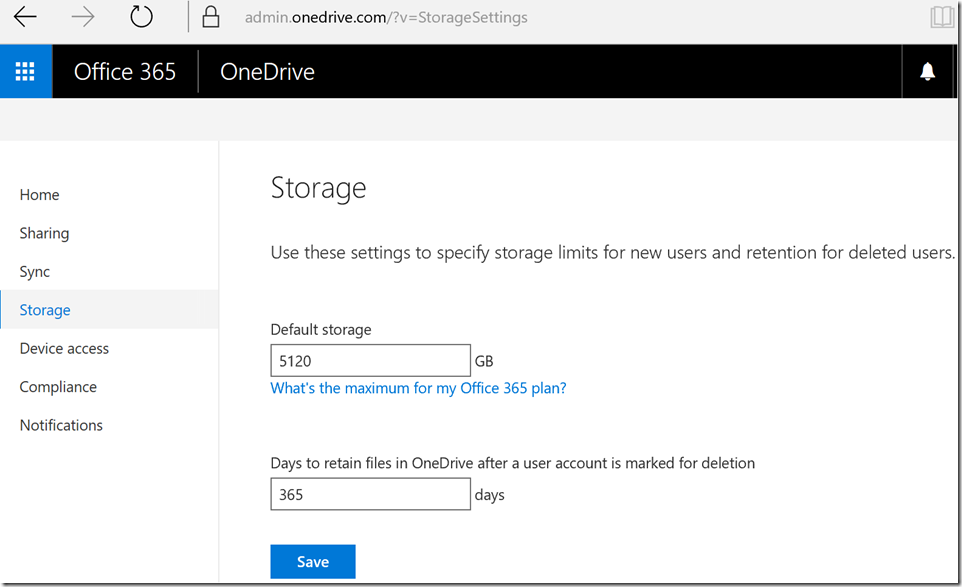Click the "days" unit text
The image size is (962, 587).
[490, 495]
